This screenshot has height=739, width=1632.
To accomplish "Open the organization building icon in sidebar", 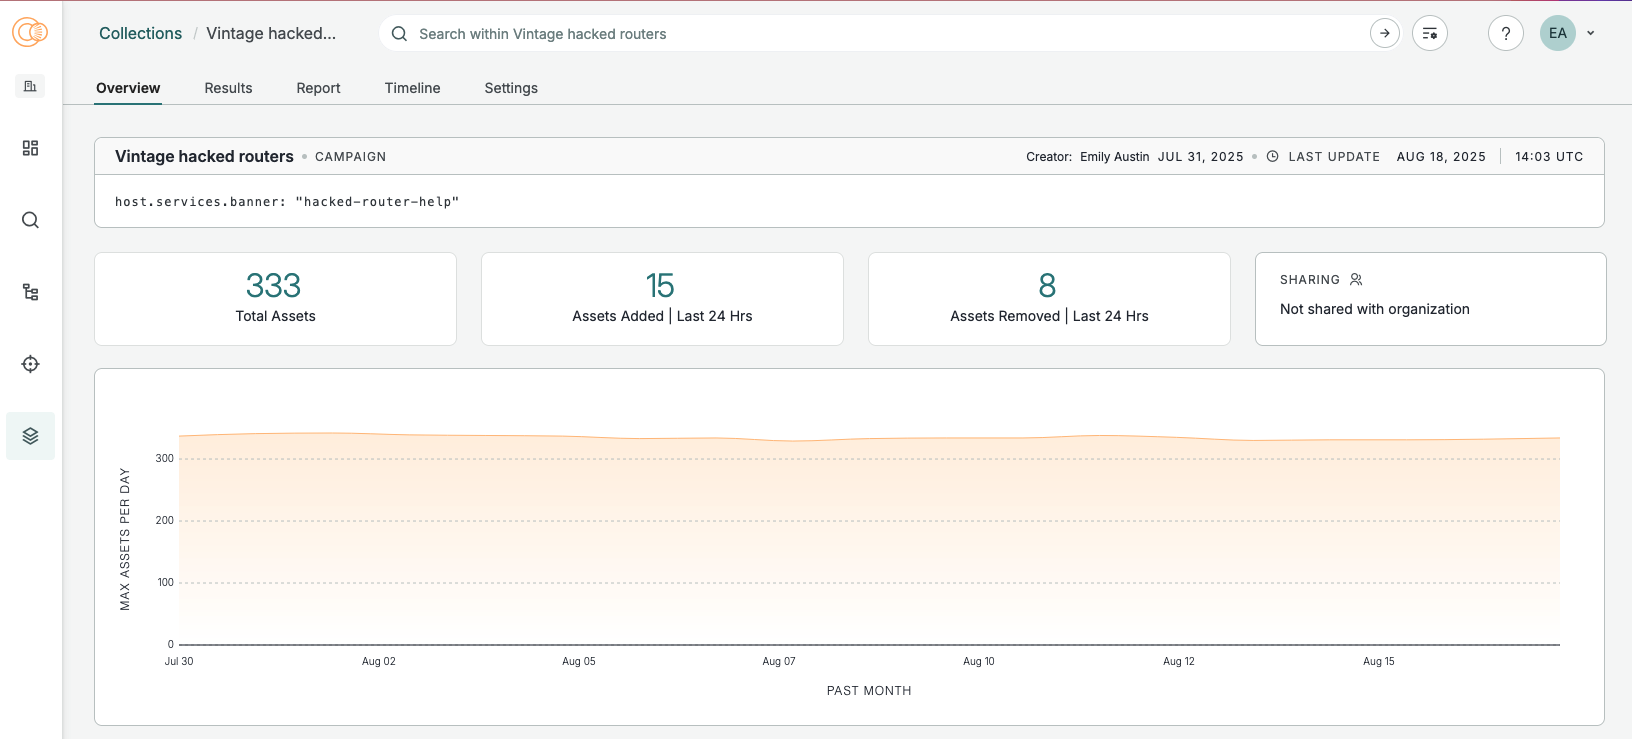I will (30, 86).
